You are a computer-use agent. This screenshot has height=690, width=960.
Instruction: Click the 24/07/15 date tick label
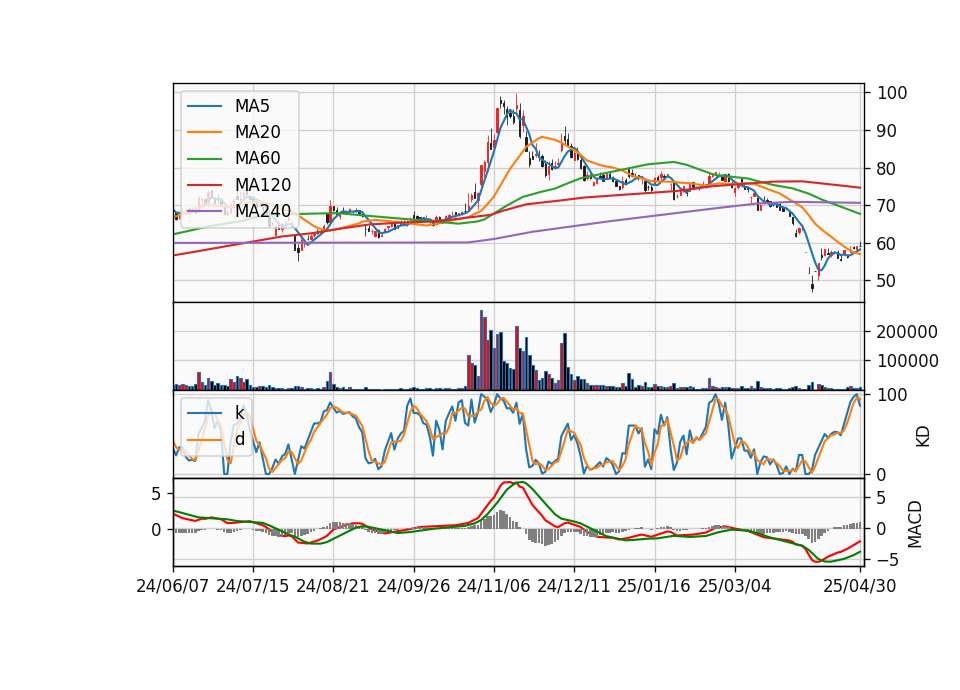tap(253, 586)
